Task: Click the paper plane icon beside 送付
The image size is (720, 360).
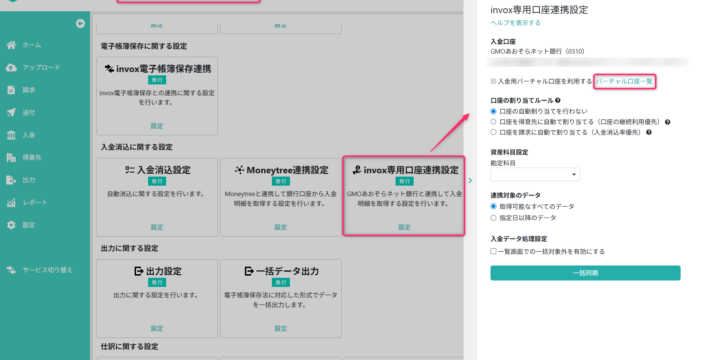Action: tap(11, 112)
